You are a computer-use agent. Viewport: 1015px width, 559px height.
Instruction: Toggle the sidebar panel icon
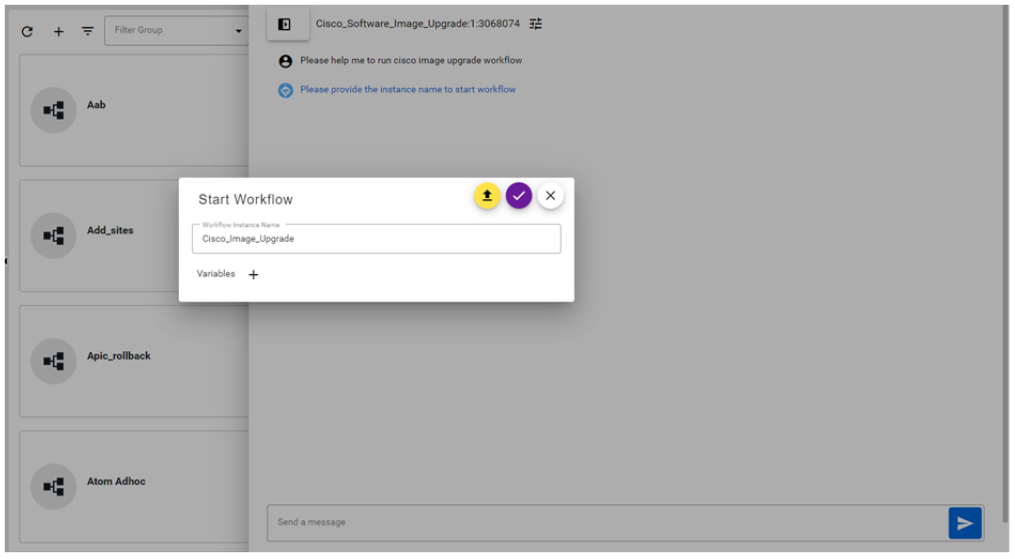[284, 25]
